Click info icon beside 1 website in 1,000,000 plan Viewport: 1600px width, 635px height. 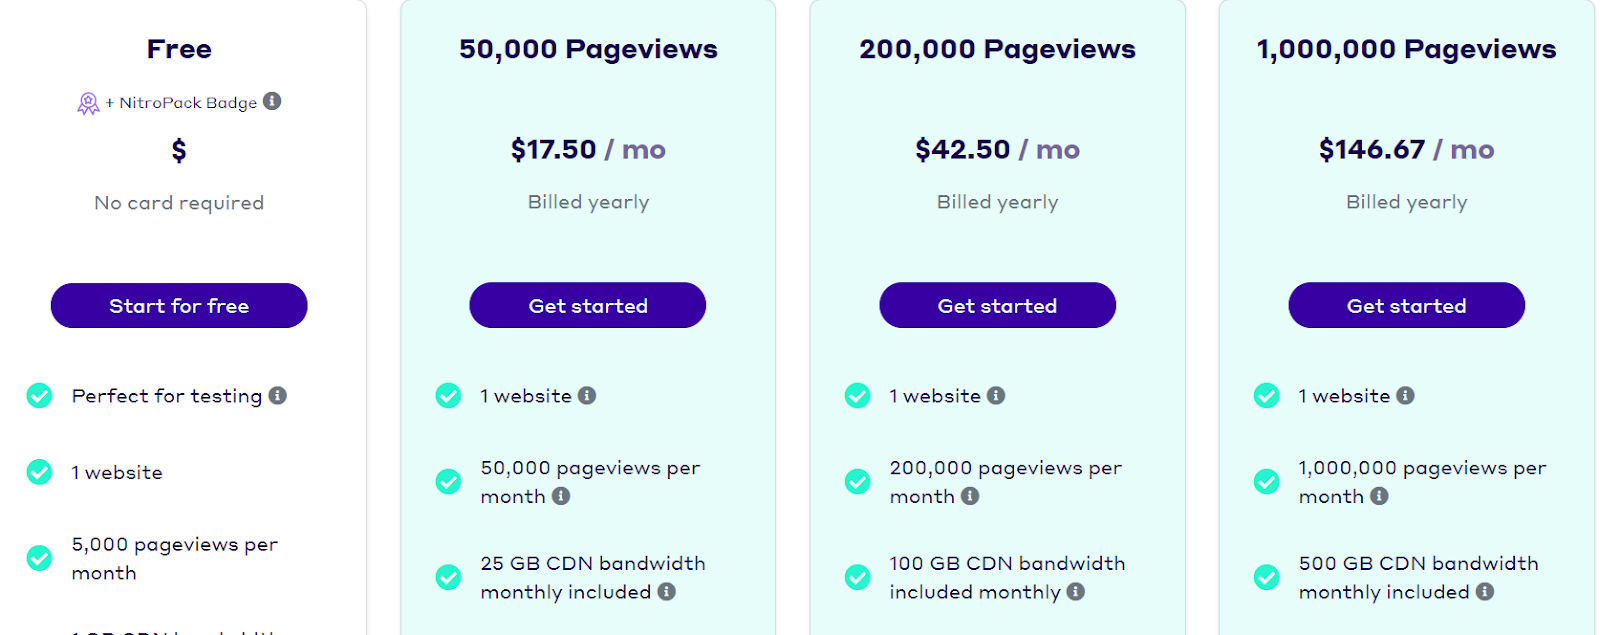(1405, 395)
